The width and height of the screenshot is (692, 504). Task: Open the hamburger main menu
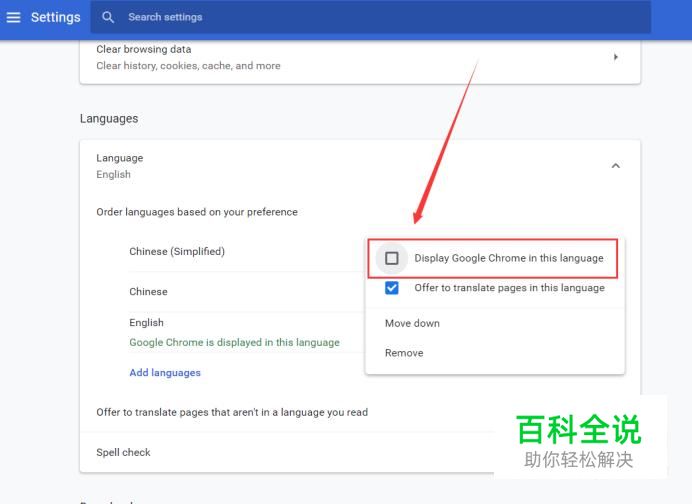(x=13, y=17)
